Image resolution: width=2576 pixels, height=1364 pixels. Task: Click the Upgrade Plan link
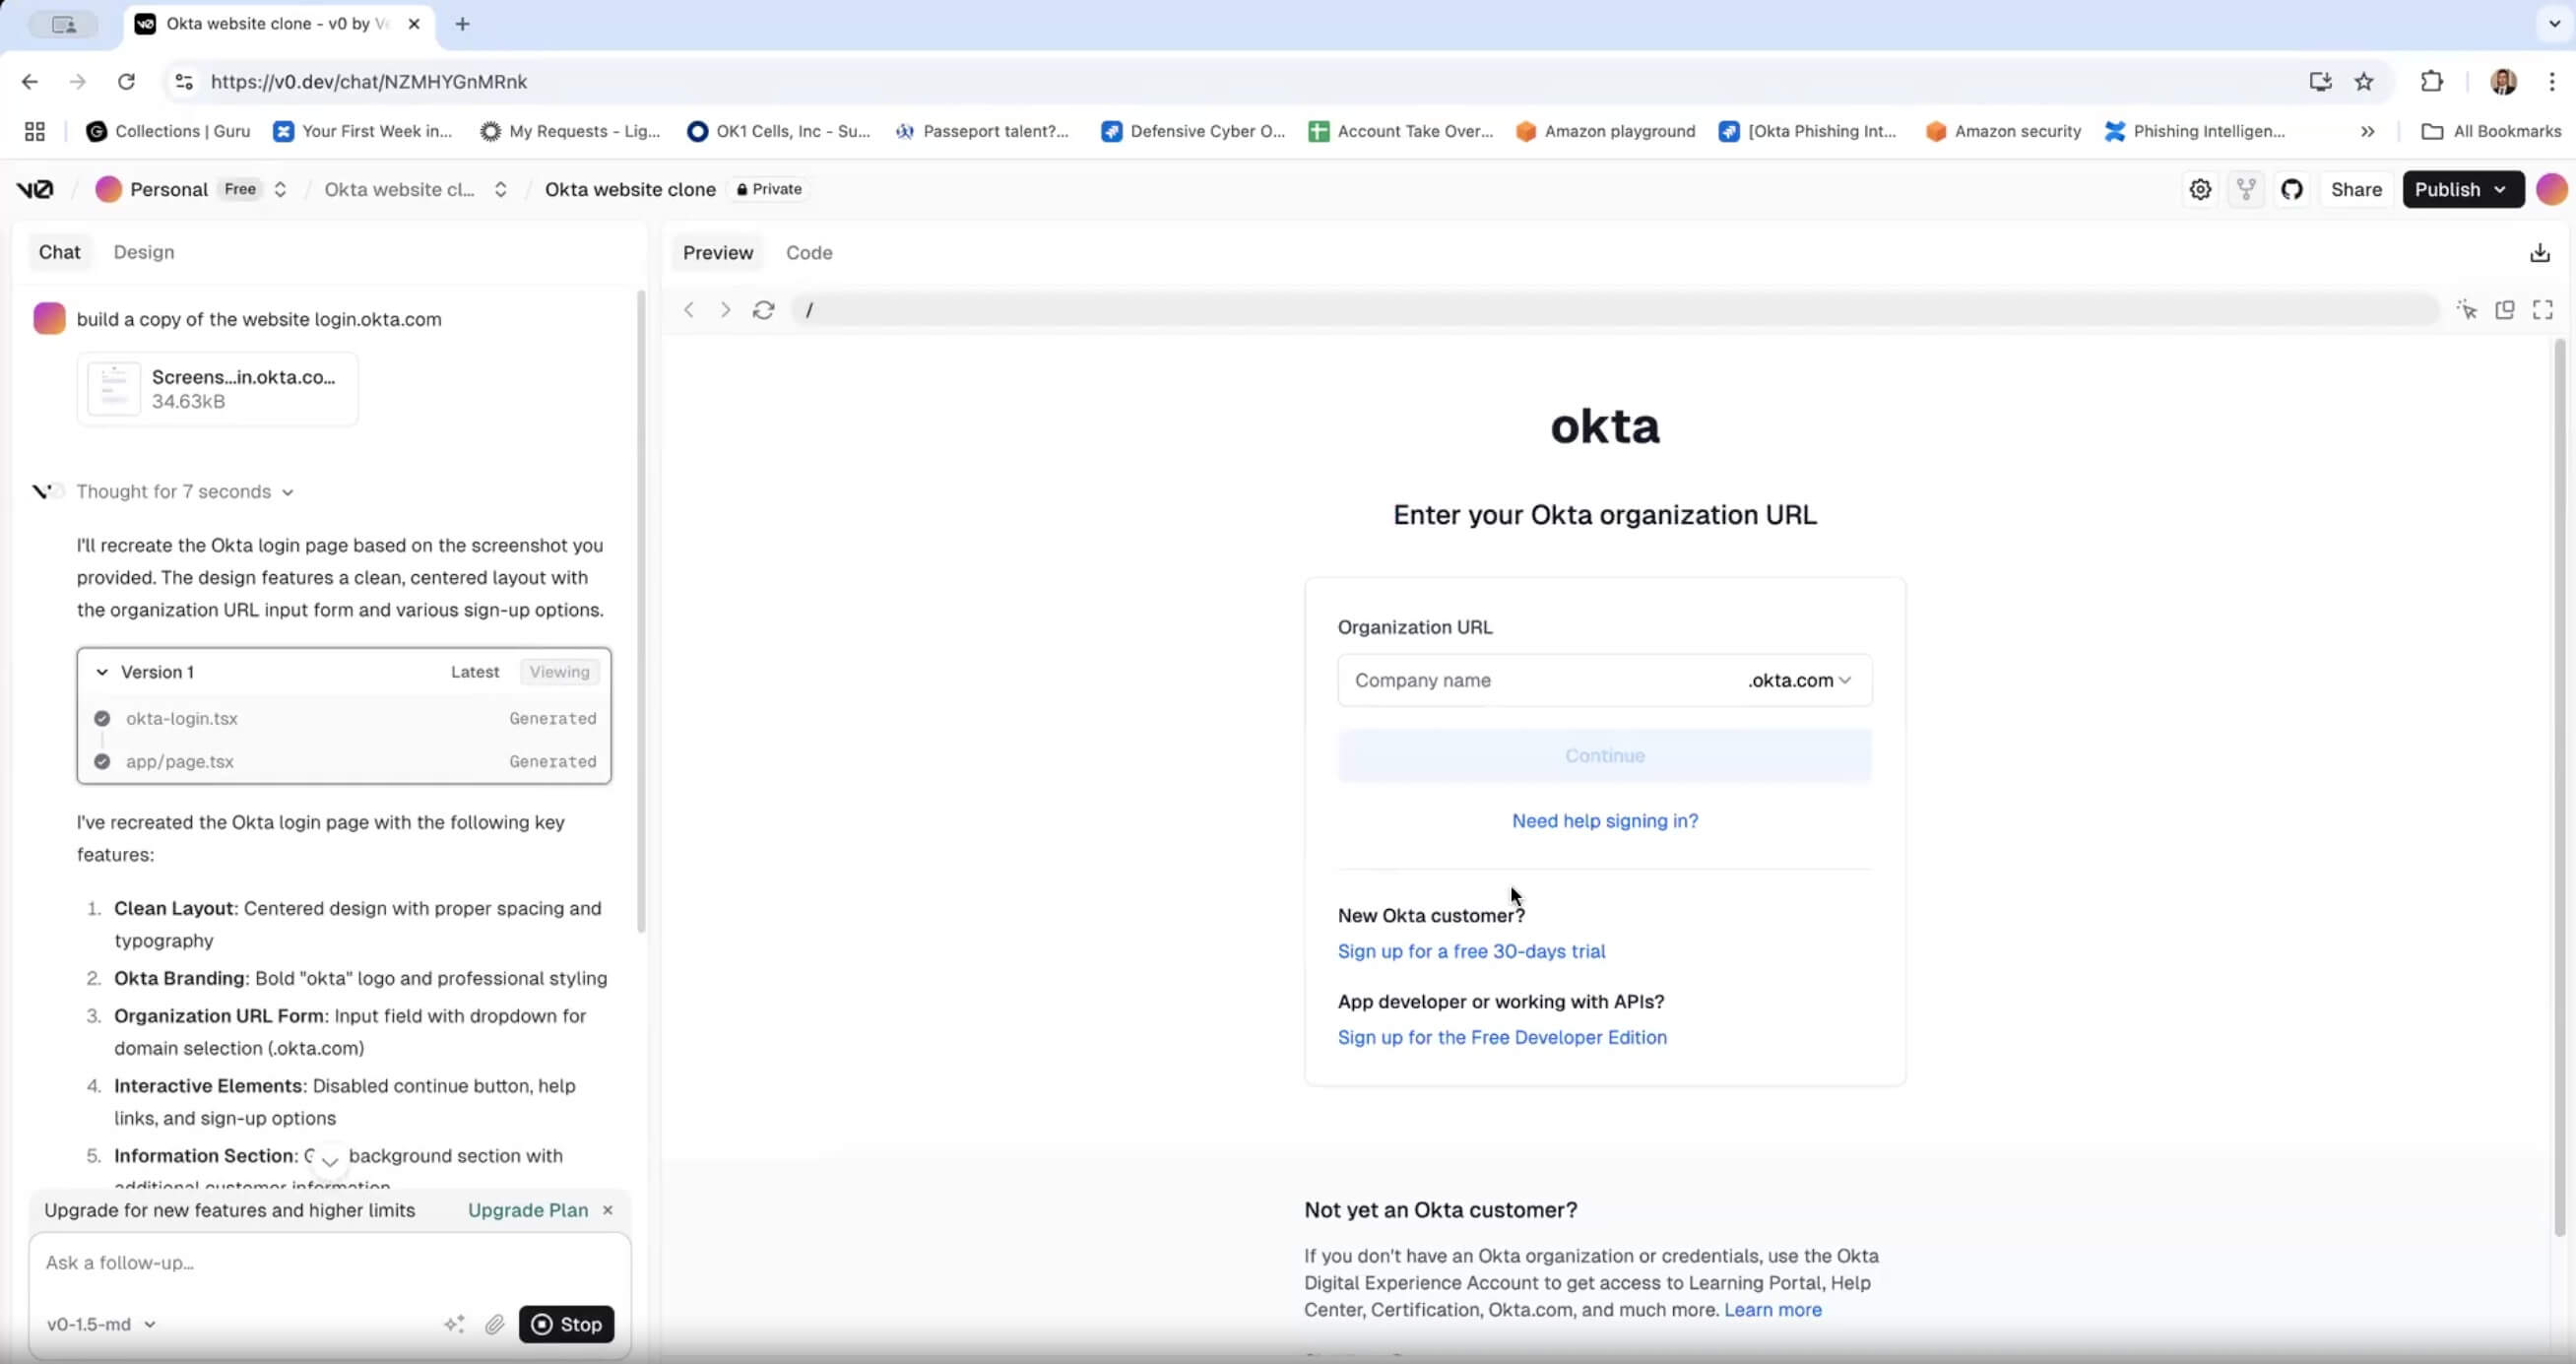click(x=527, y=1210)
